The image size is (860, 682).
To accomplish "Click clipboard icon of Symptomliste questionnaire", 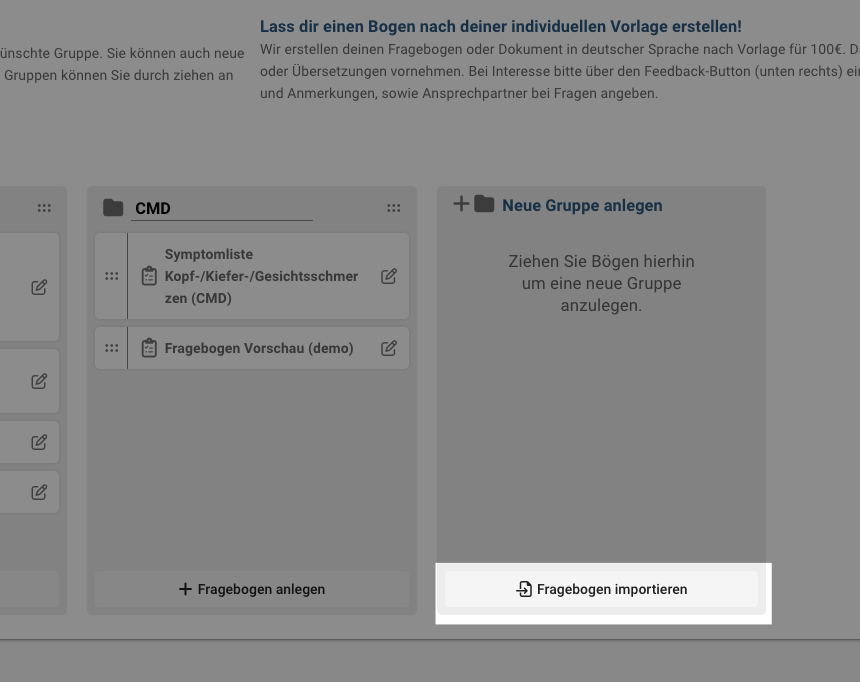I will (149, 276).
